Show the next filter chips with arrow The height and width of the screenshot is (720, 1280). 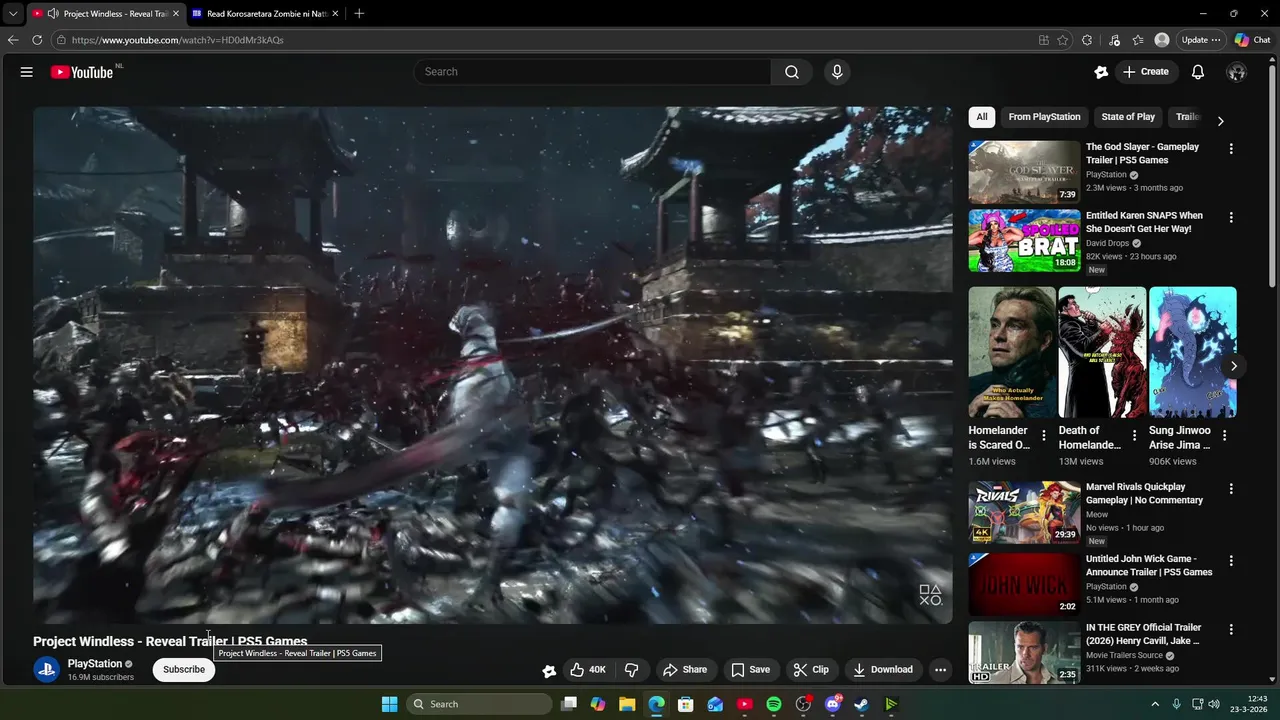pyautogui.click(x=1220, y=121)
